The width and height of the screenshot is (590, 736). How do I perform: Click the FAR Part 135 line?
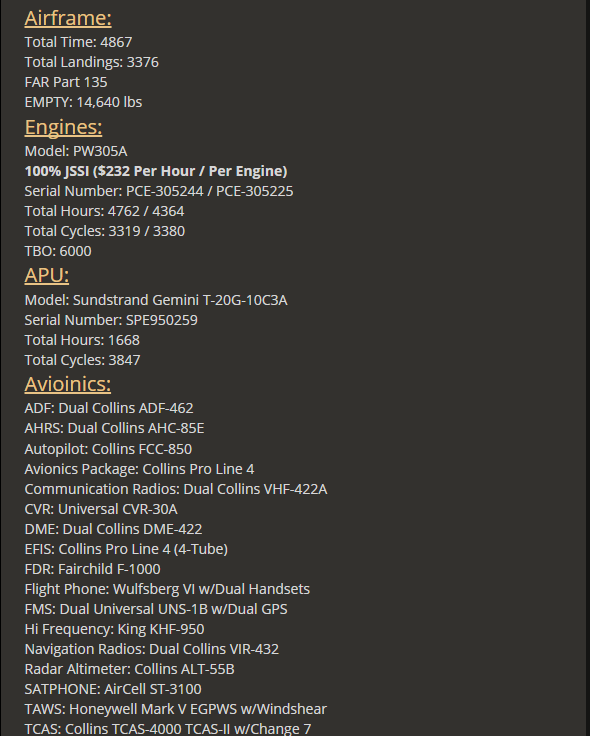(66, 82)
